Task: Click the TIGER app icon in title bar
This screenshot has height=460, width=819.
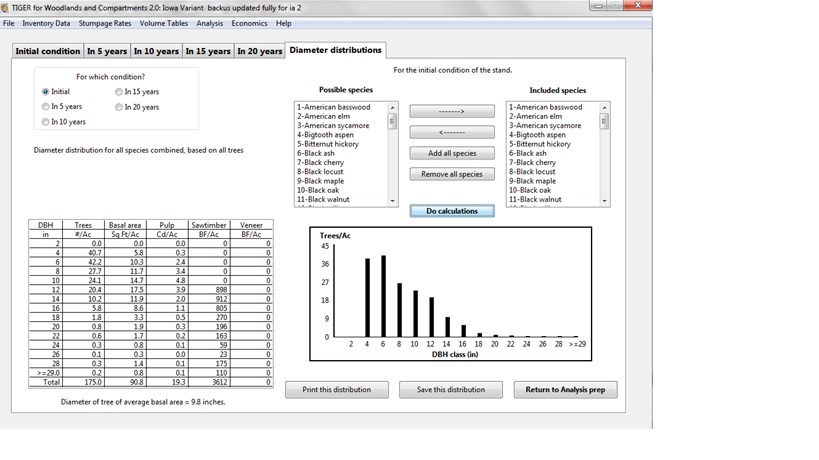Action: [x=6, y=6]
